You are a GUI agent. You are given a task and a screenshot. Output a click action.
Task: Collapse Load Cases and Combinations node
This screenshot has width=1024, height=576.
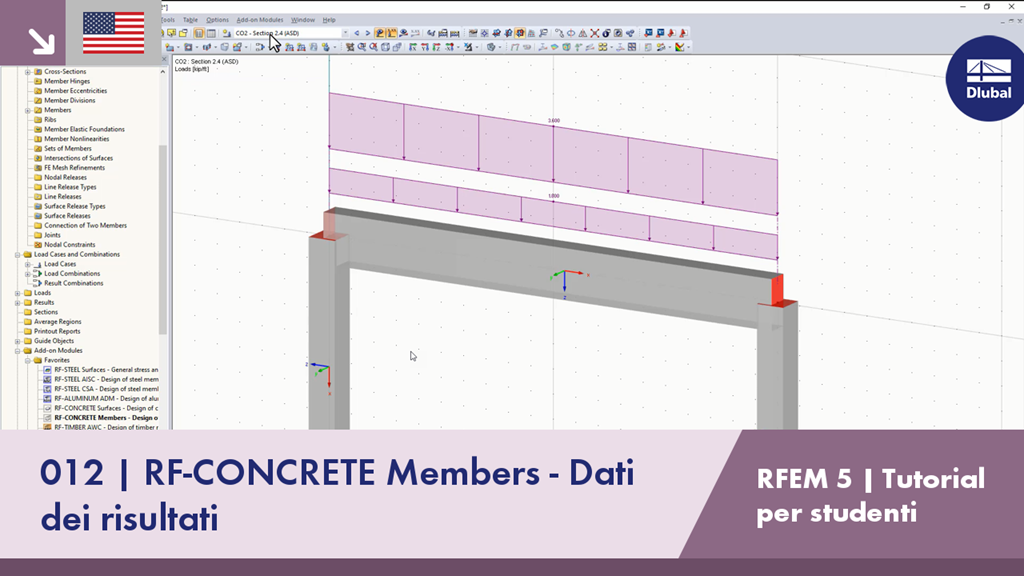point(18,255)
